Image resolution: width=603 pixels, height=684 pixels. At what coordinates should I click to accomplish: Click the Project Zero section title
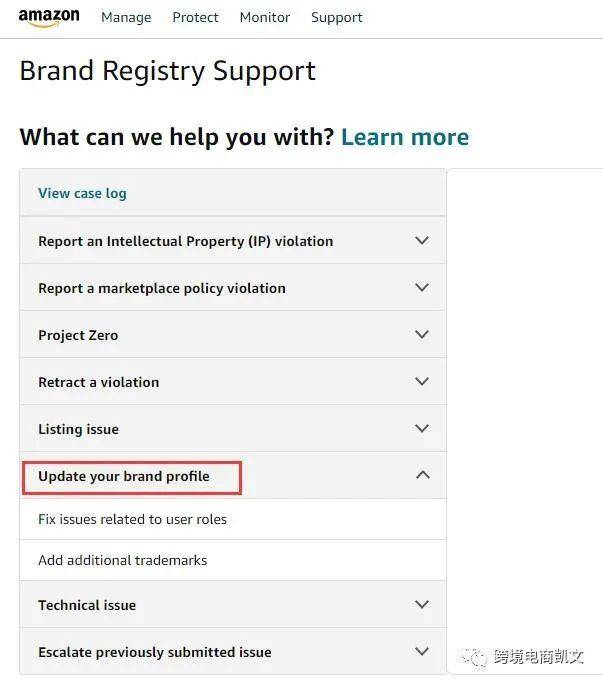[x=78, y=336]
